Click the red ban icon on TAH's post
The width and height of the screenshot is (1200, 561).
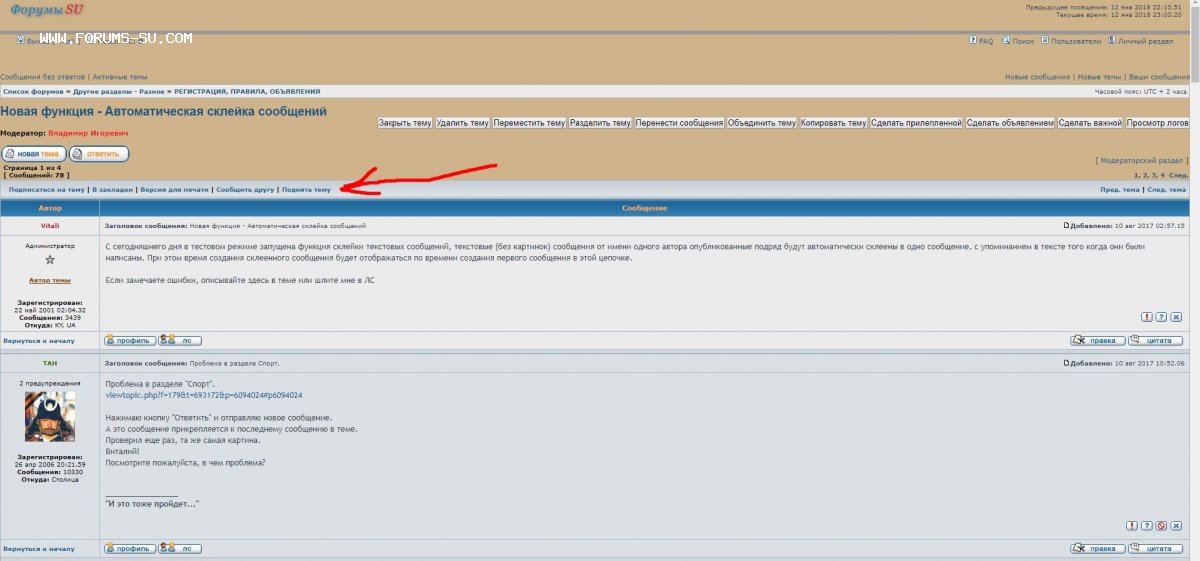pos(1161,525)
